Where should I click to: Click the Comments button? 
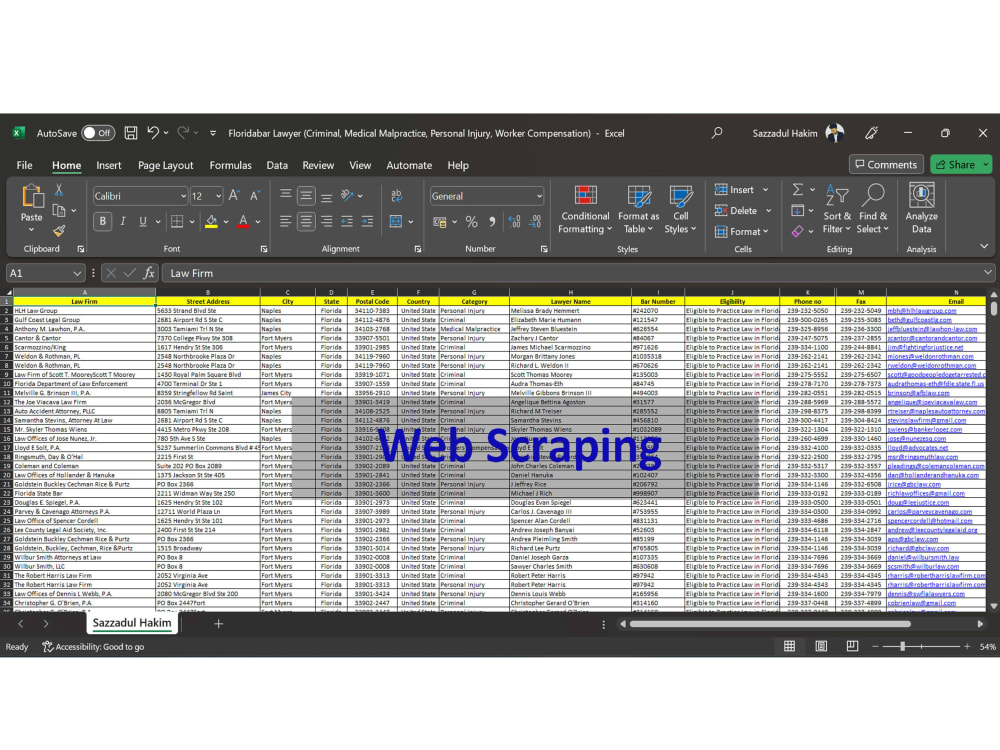click(886, 165)
